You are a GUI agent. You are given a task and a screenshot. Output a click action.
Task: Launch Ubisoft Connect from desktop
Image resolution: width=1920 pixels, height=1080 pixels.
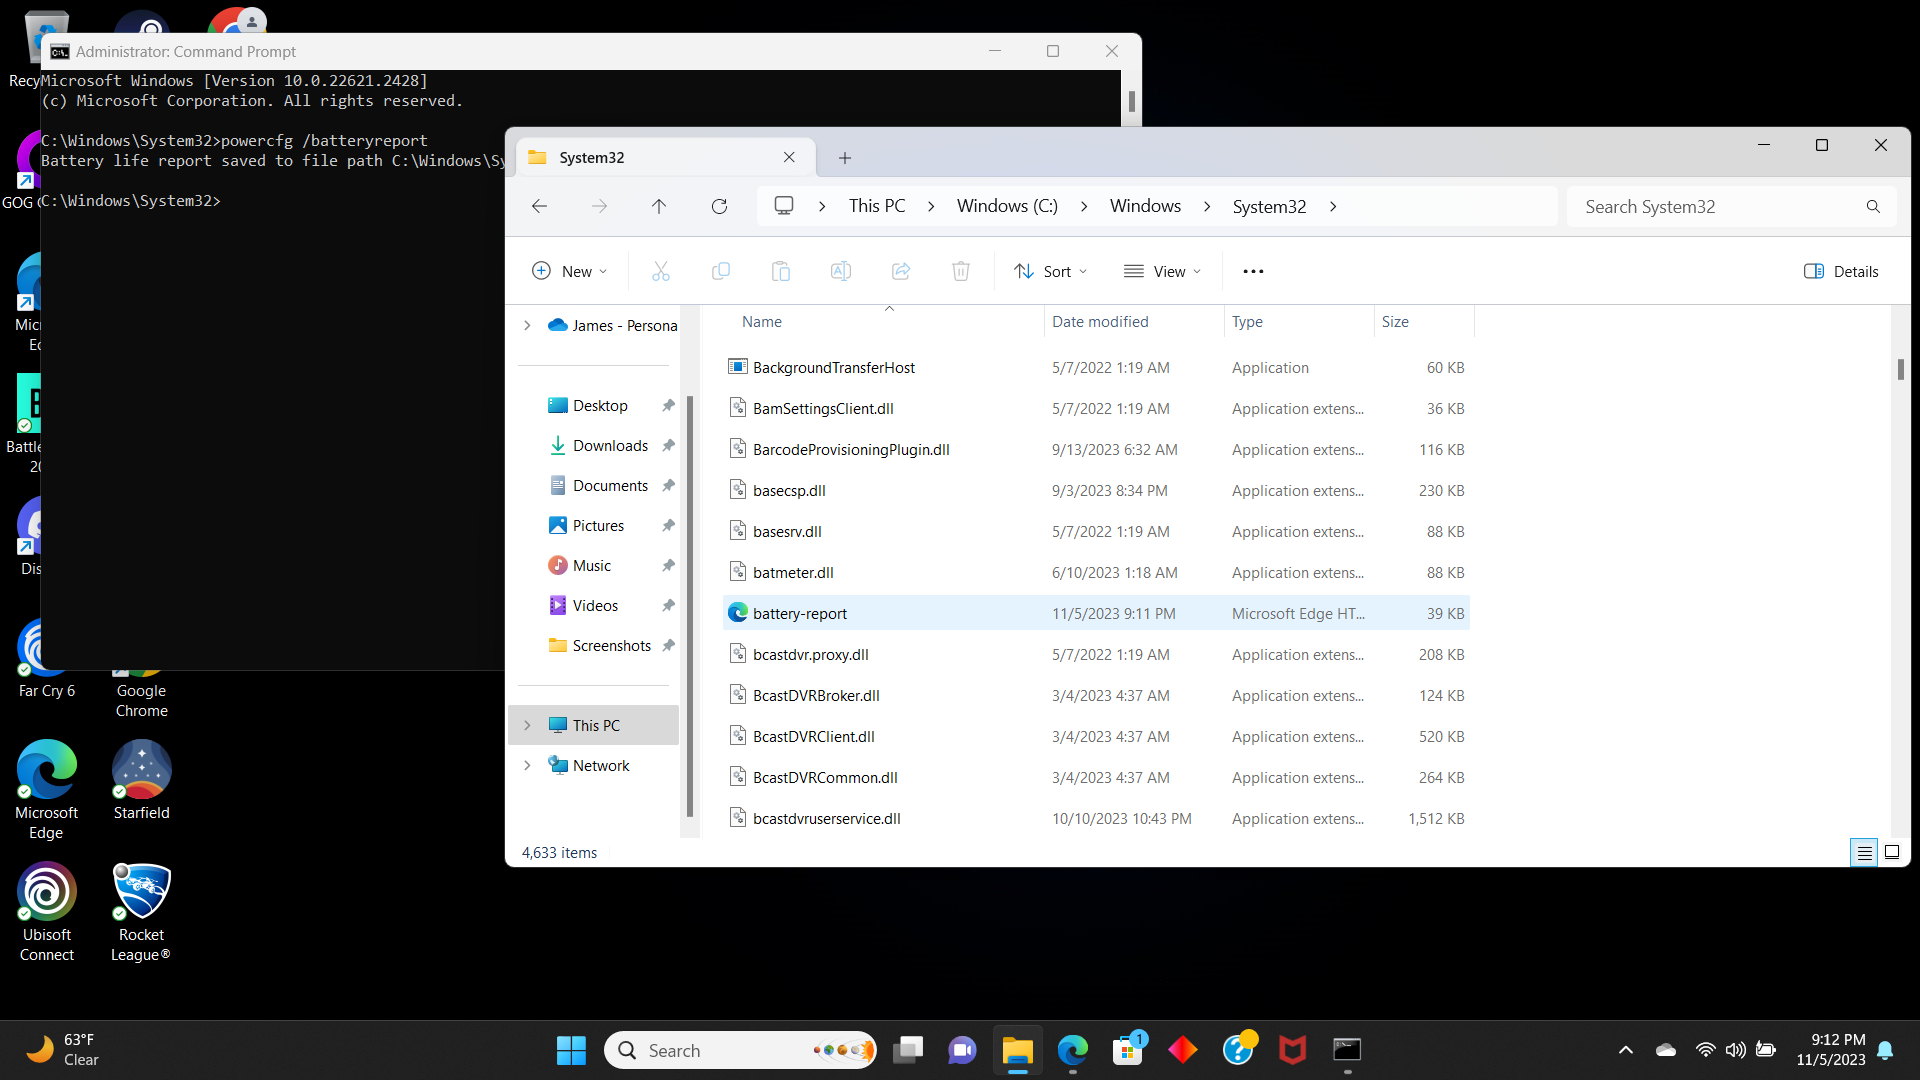[x=45, y=891]
